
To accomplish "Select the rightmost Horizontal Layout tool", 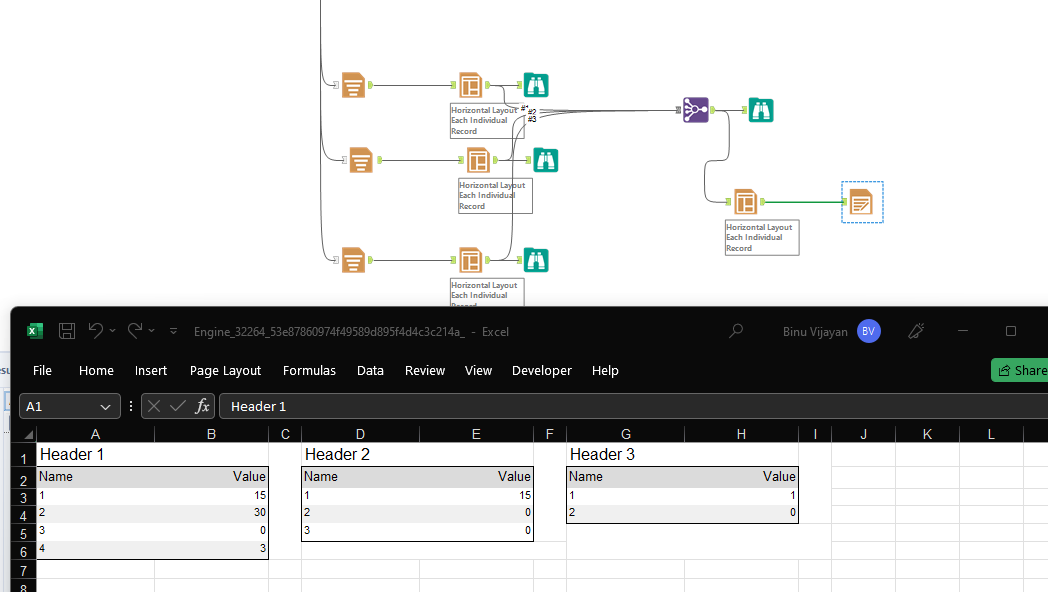I will 746,201.
